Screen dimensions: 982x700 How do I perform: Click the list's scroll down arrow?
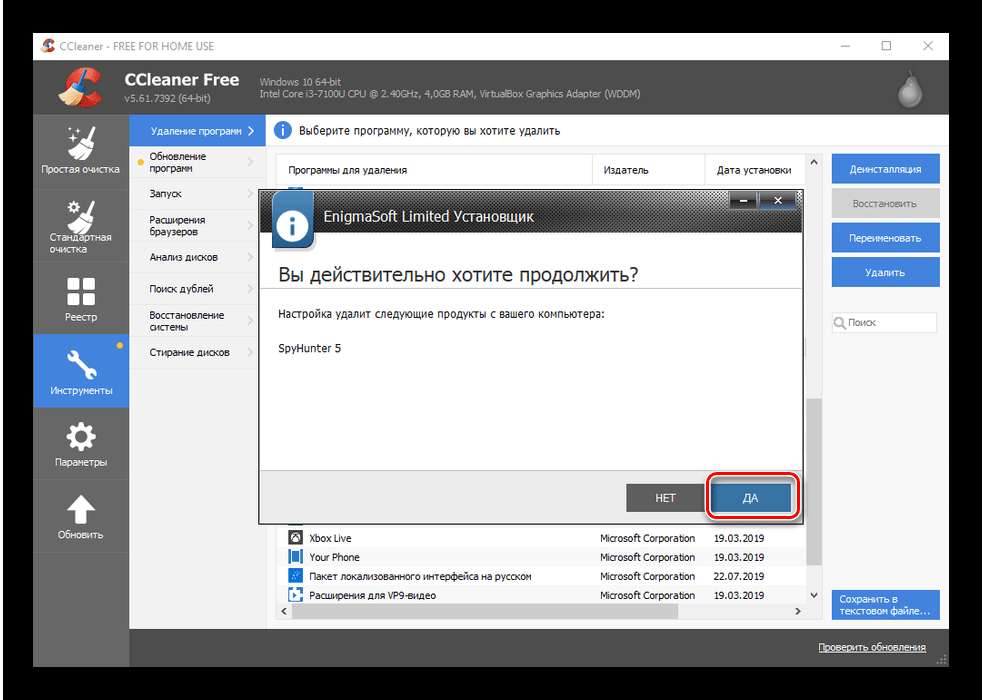click(814, 595)
